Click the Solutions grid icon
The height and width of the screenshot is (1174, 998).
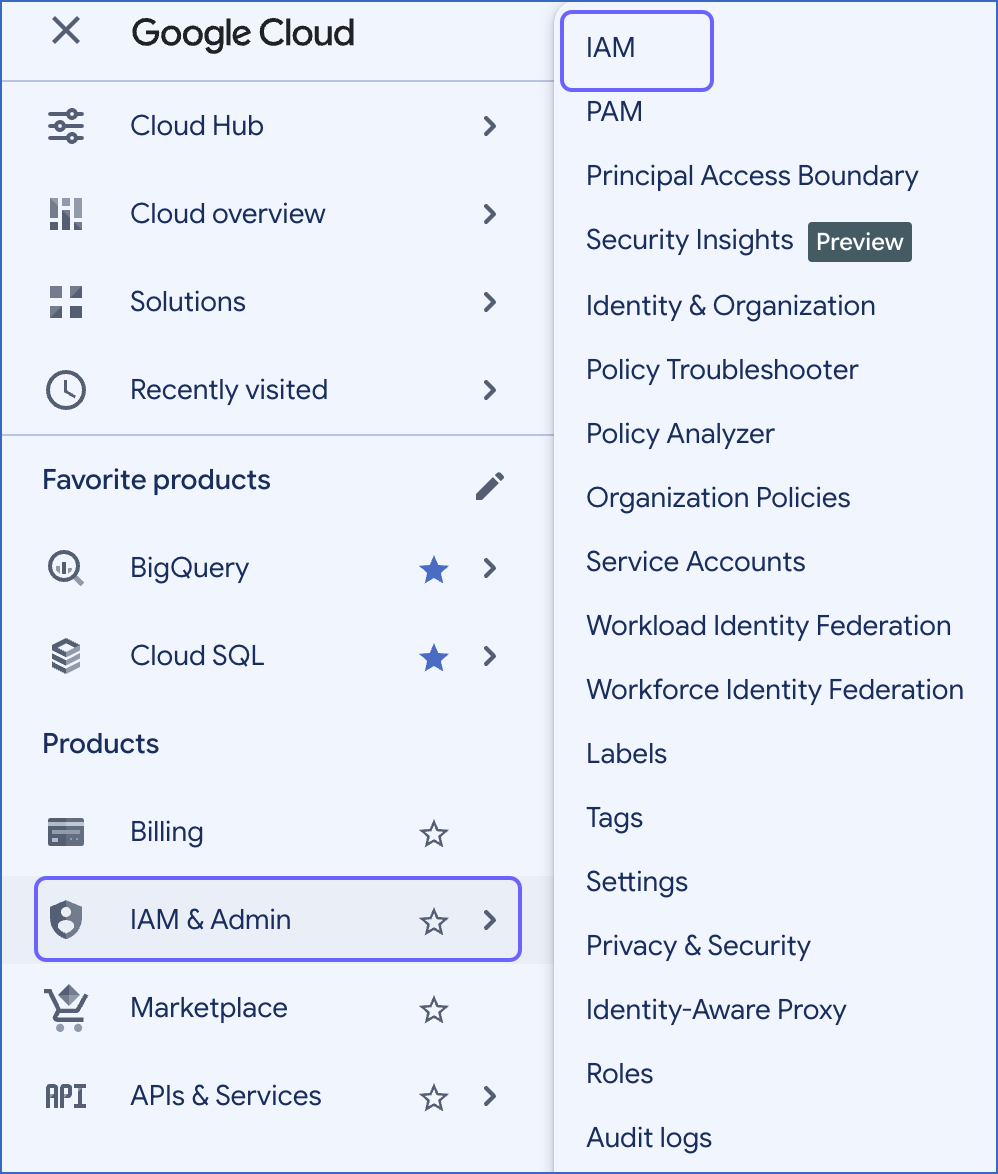pyautogui.click(x=66, y=302)
